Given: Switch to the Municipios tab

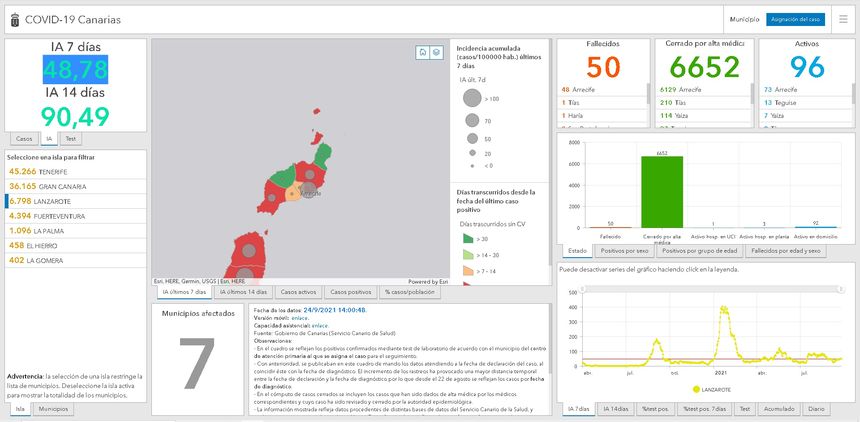Looking at the screenshot, I should tap(53, 409).
